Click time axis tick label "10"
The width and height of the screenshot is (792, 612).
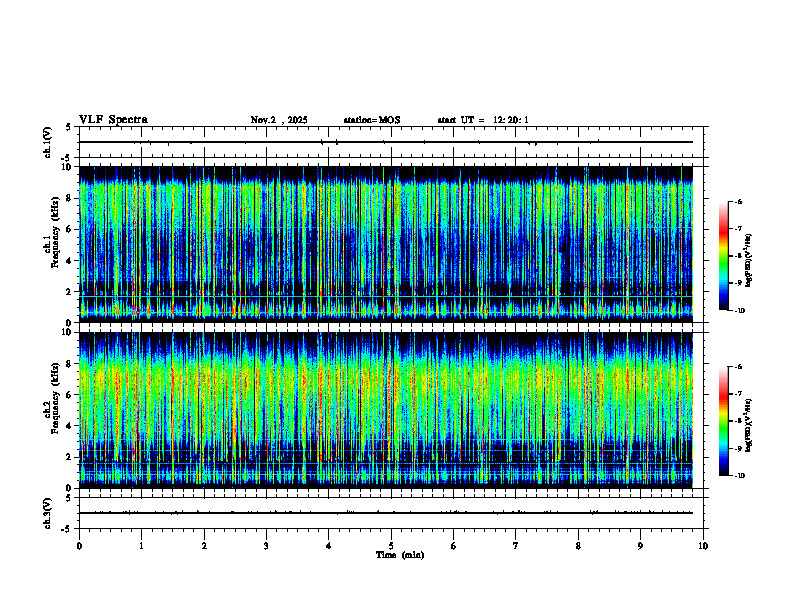[703, 546]
